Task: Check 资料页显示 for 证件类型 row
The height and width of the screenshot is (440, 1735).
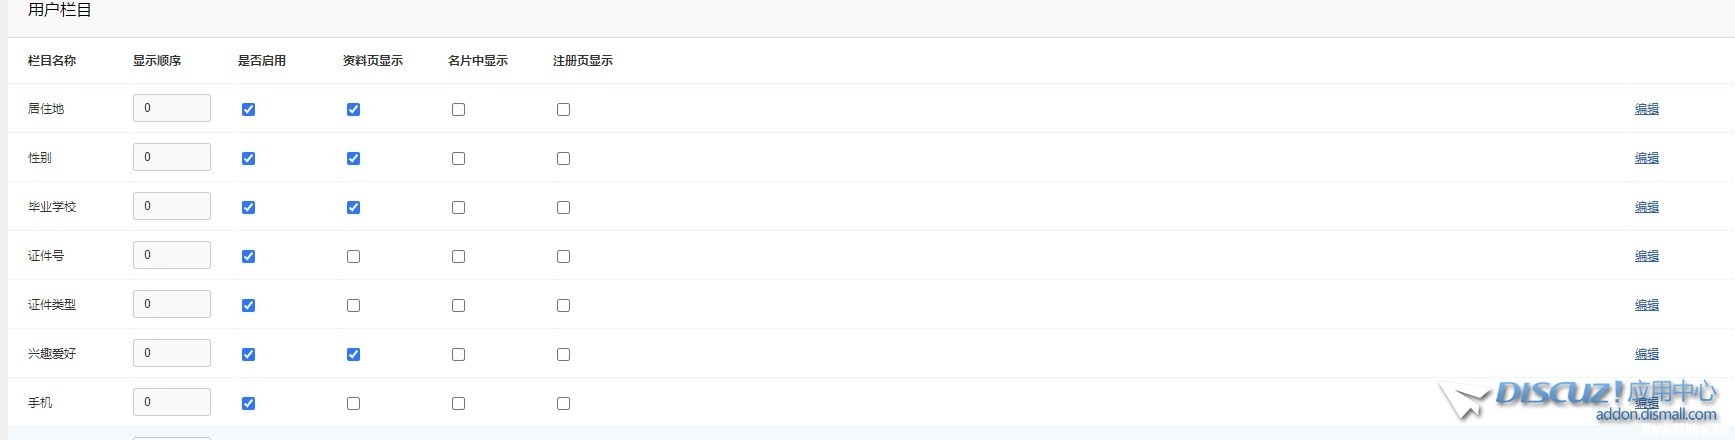Action: click(x=353, y=305)
